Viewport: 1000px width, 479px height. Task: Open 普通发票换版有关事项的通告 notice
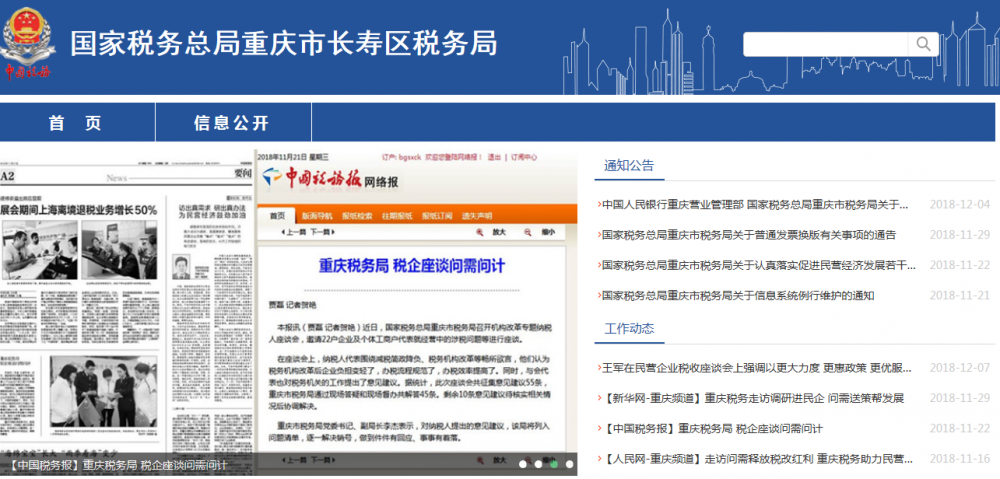(x=748, y=235)
